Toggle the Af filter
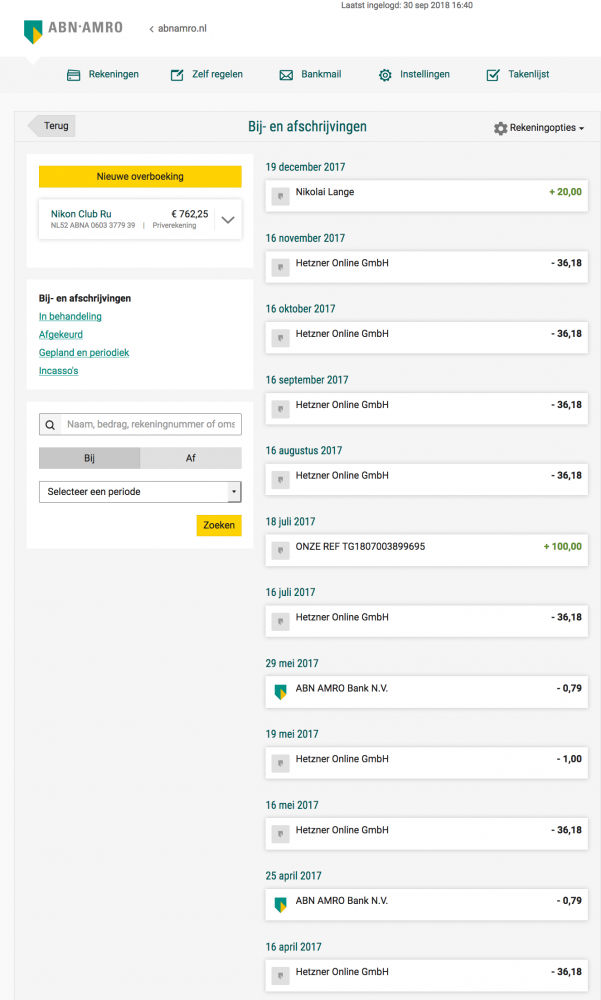This screenshot has height=1000, width=601. click(191, 458)
